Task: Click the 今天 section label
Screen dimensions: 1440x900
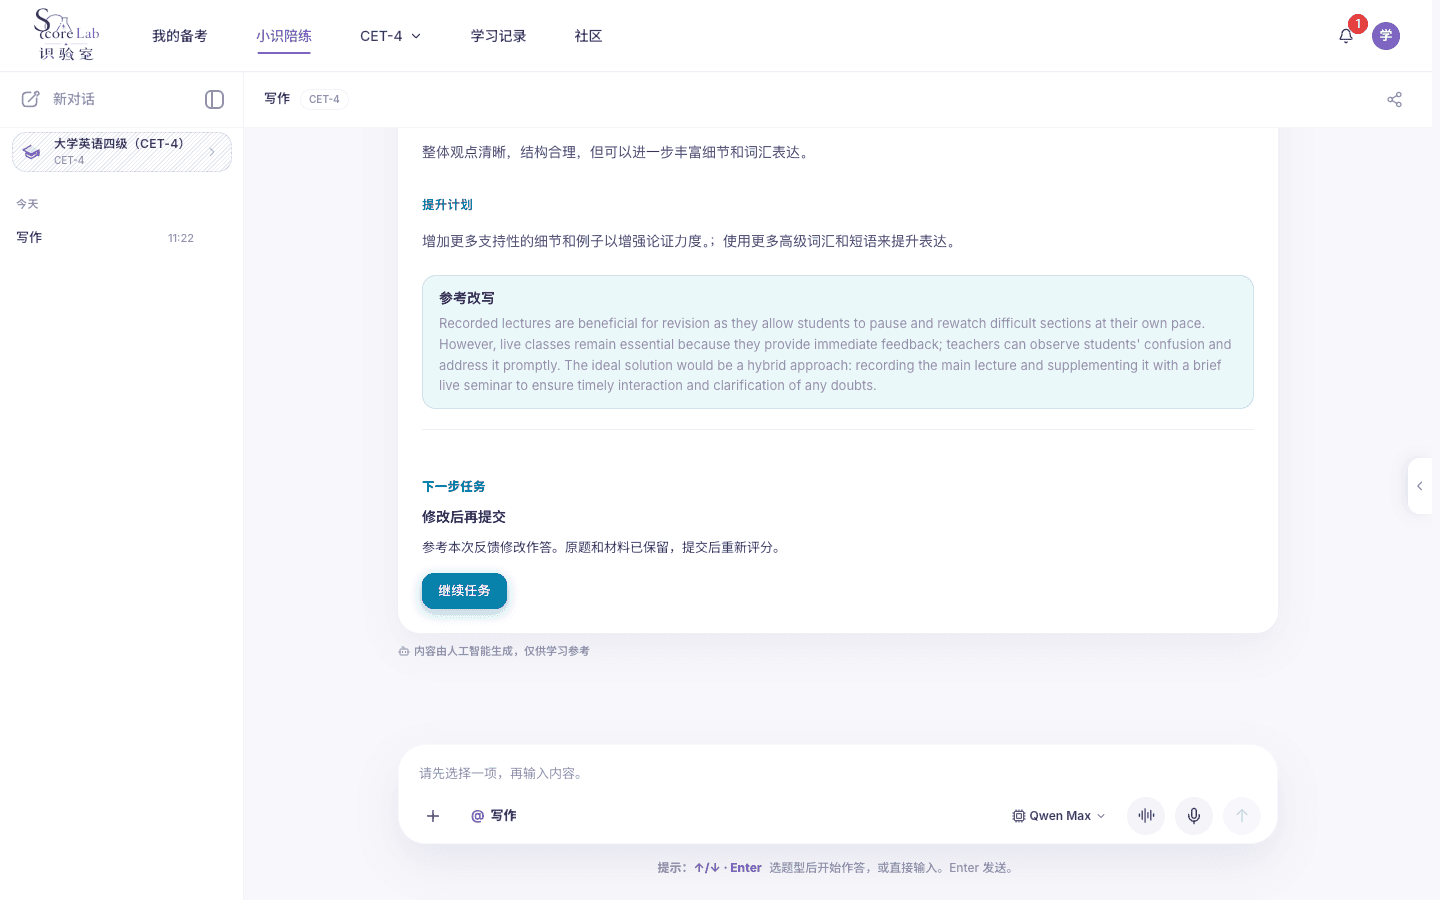Action: point(27,204)
